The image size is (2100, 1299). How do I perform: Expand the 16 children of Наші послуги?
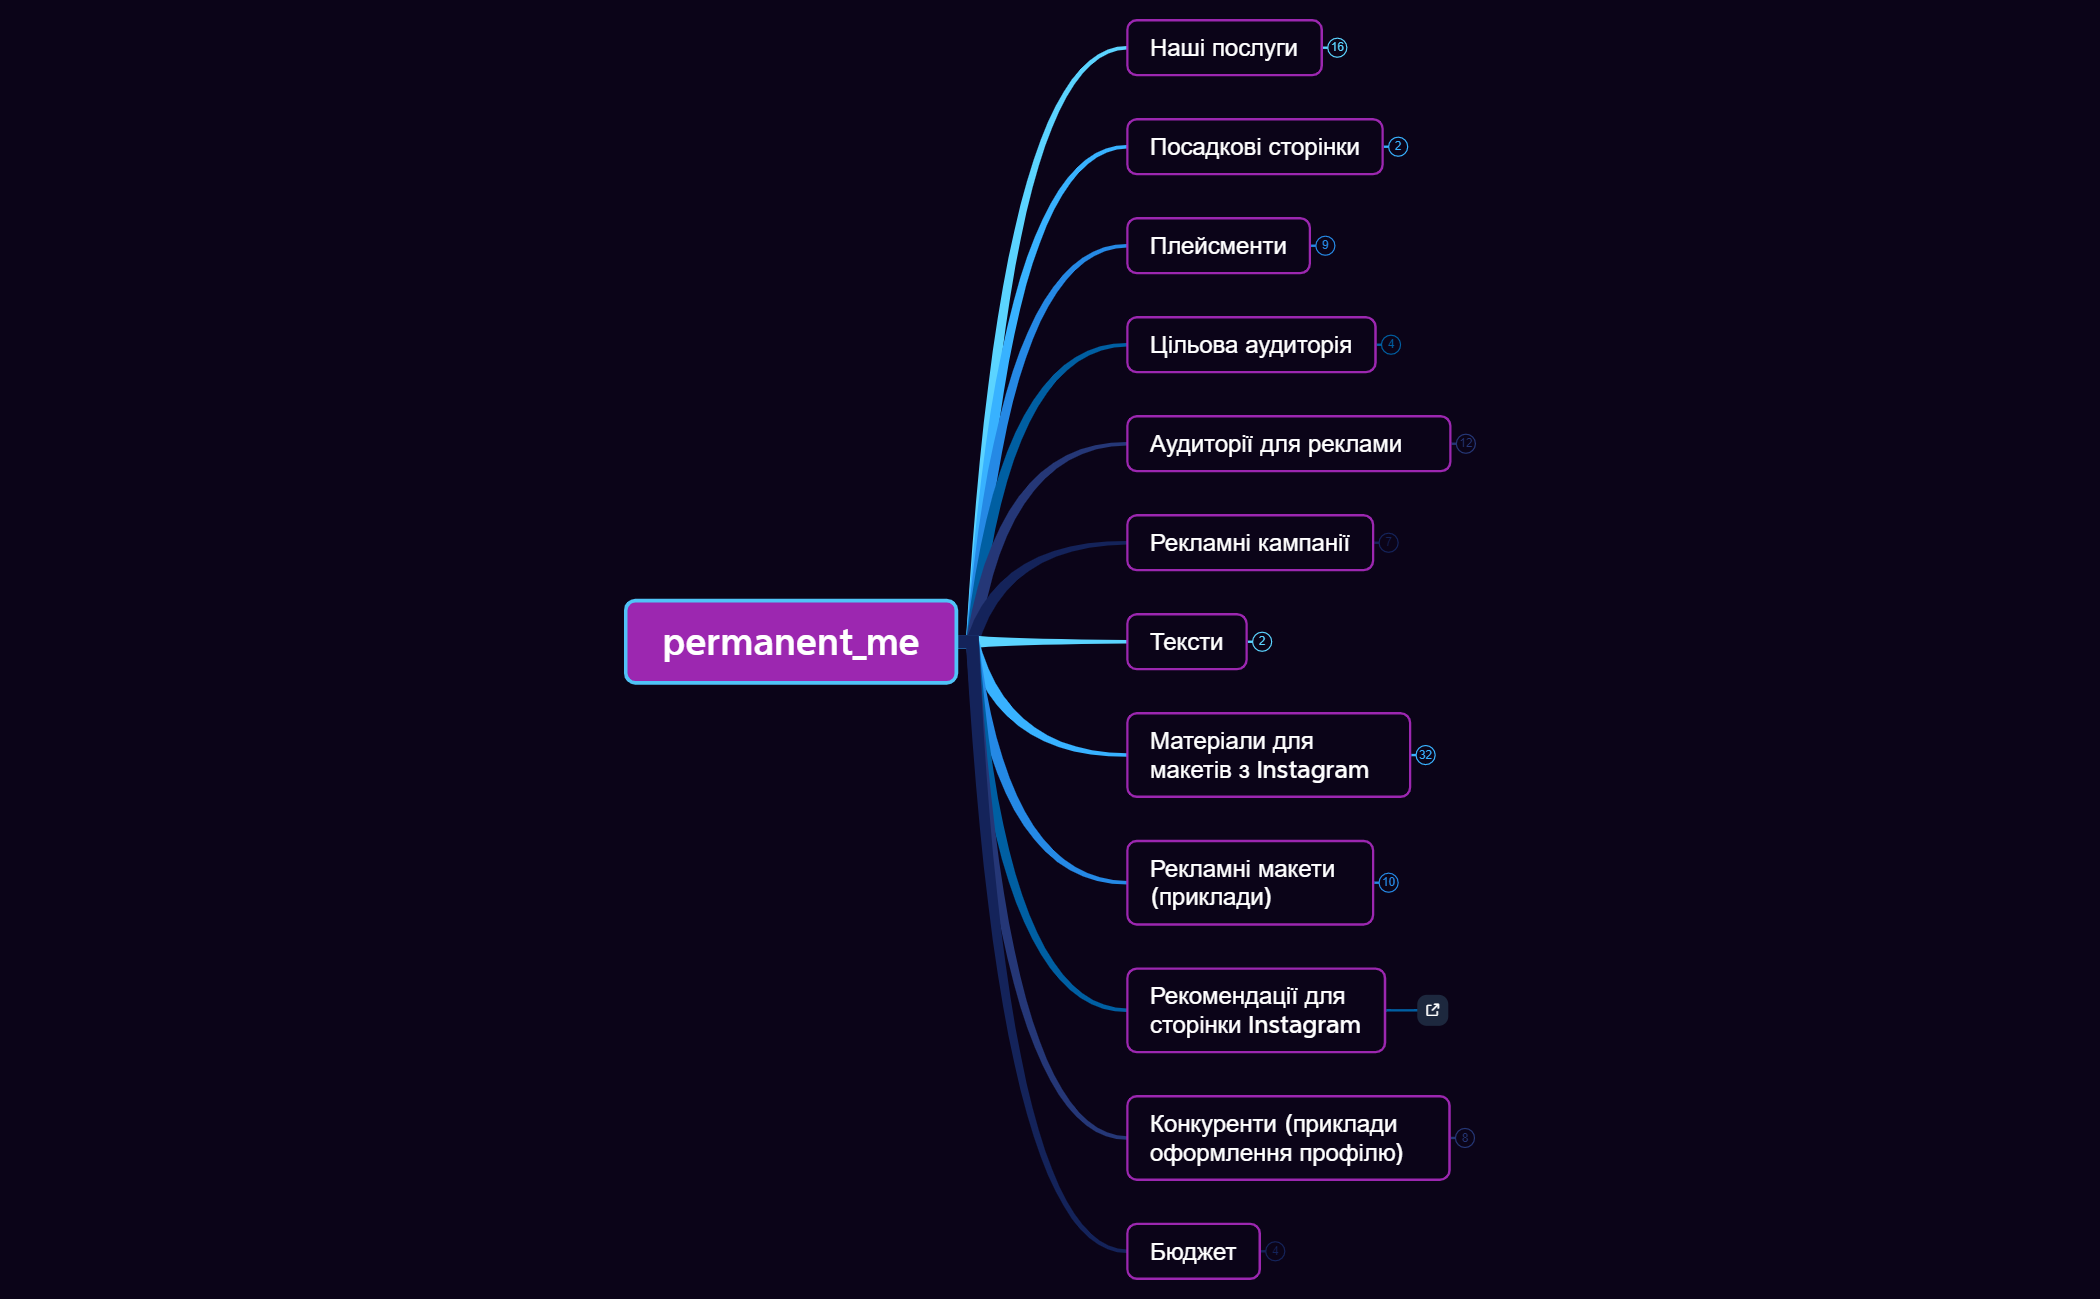(1338, 48)
